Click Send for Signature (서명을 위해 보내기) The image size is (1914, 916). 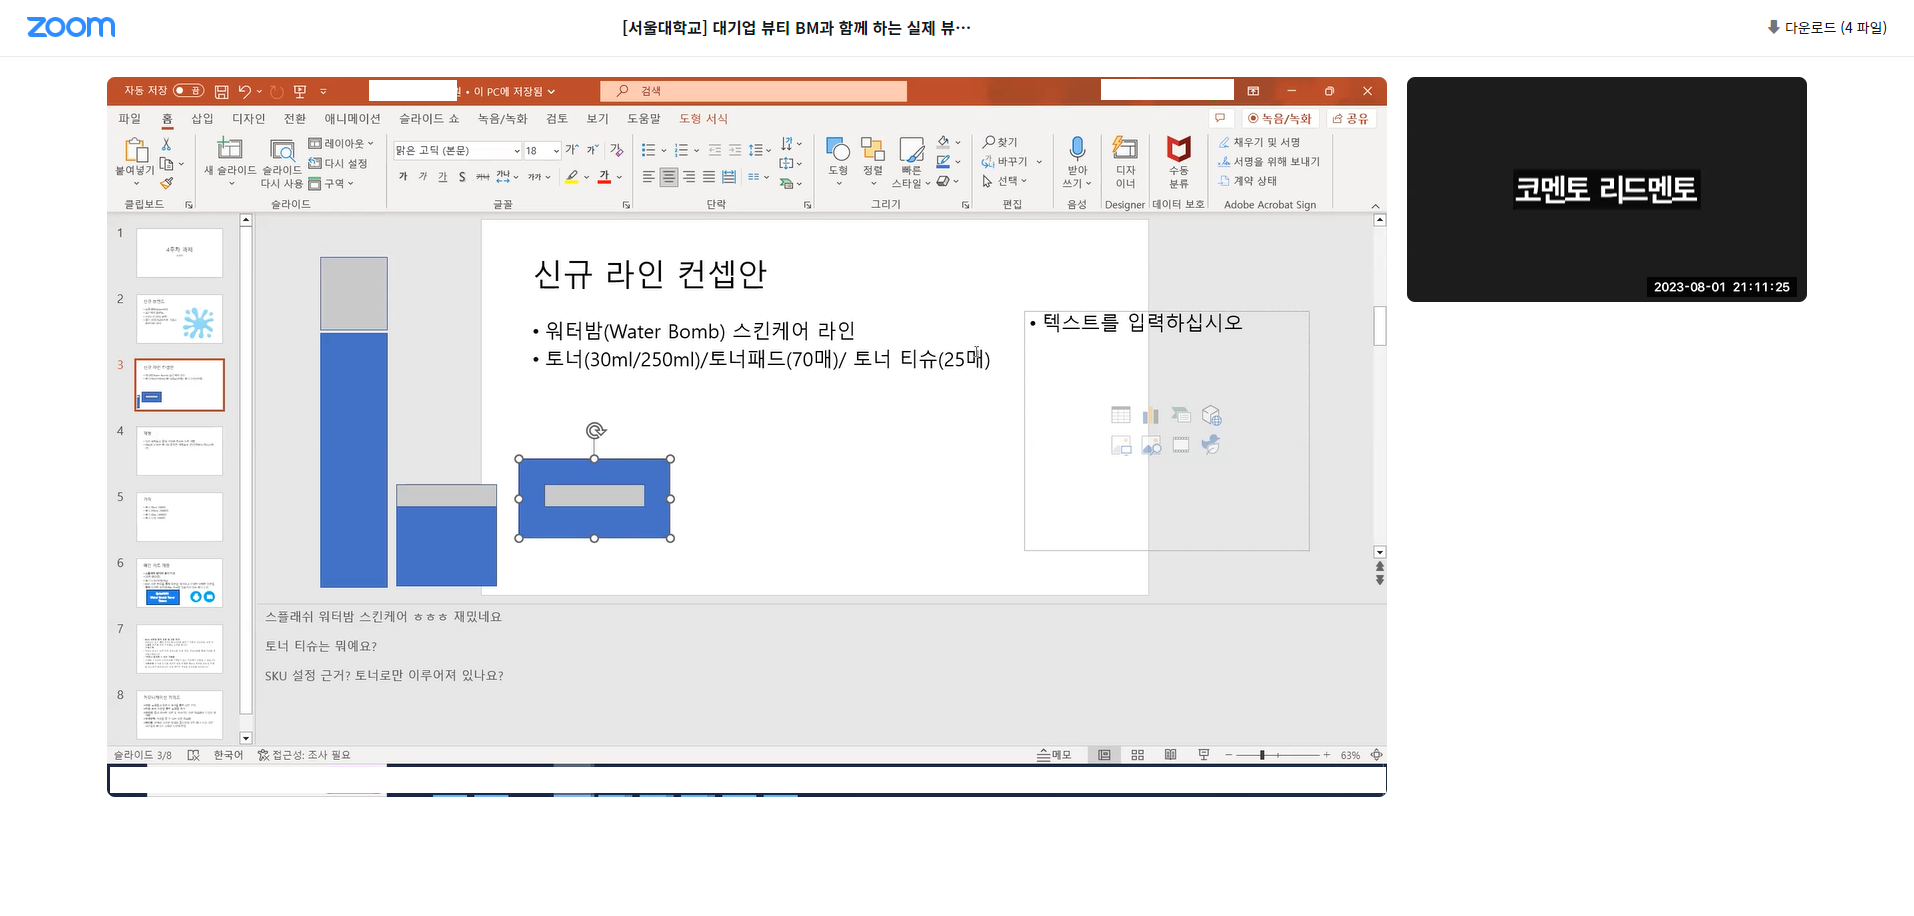[1269, 161]
